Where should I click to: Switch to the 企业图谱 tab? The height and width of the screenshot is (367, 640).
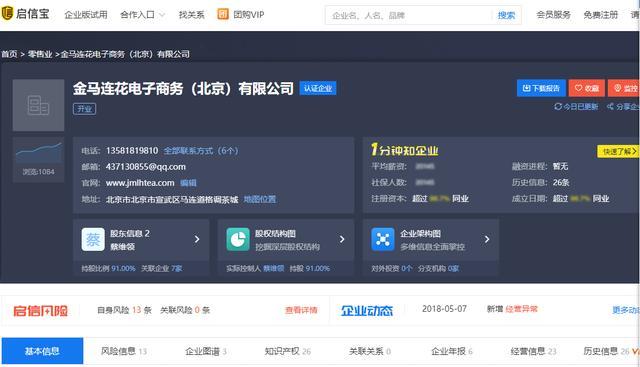pos(206,351)
